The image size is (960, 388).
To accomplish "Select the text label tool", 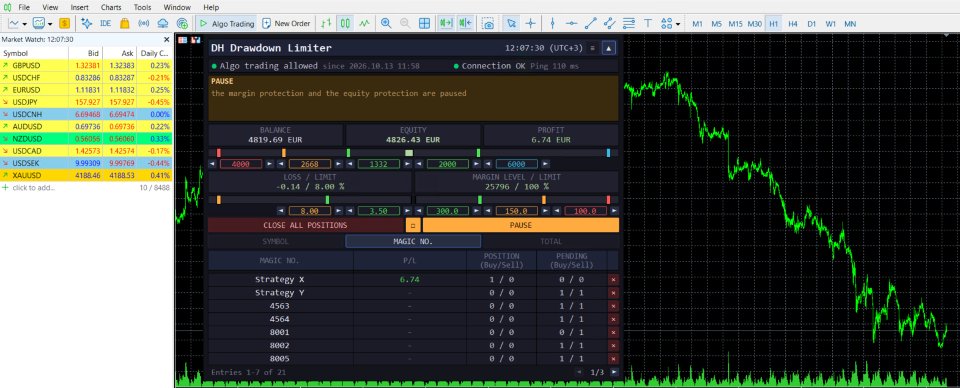I will click(x=647, y=23).
